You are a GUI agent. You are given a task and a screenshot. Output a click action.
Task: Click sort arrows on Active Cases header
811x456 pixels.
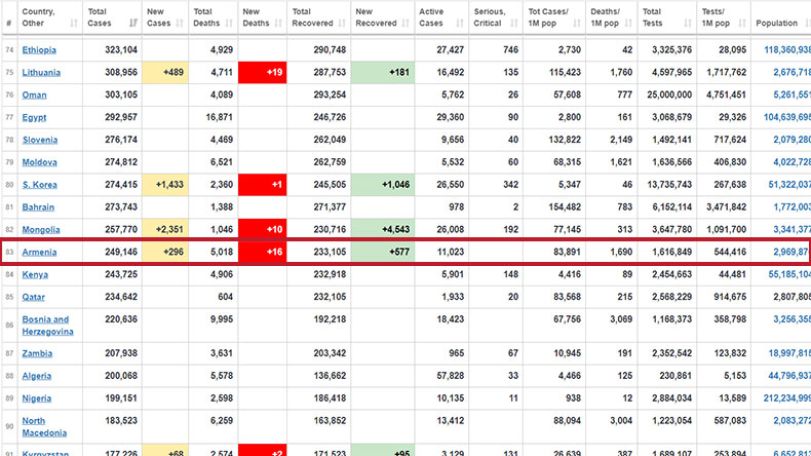[x=460, y=23]
